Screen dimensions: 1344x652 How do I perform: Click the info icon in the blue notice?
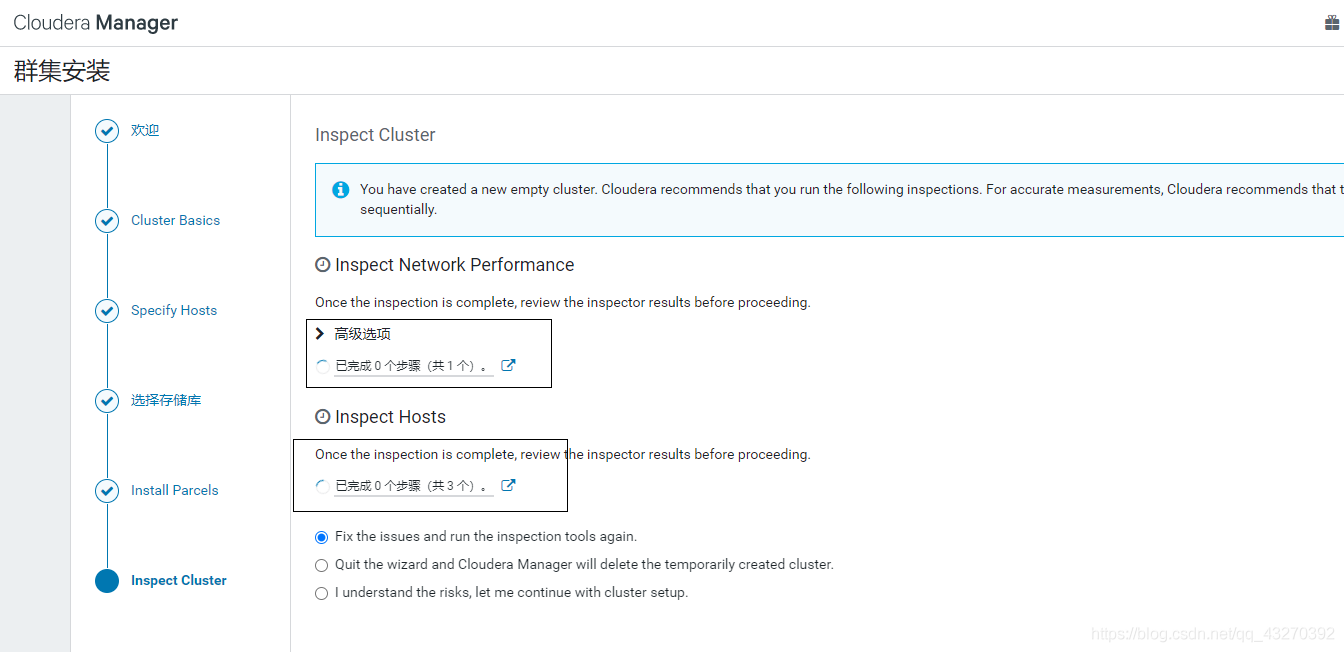[x=341, y=189]
